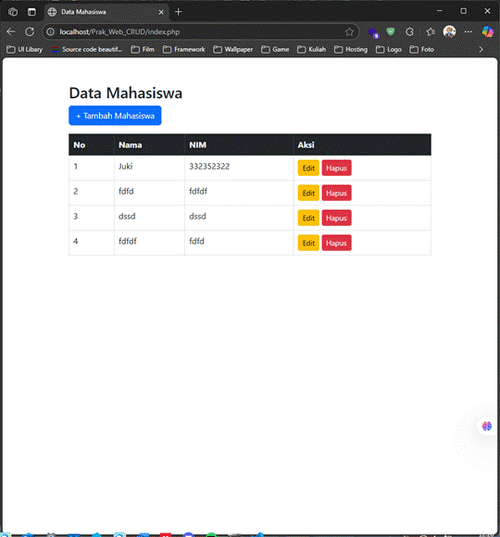500x537 pixels.
Task: Open the Source code beautif... bookmark
Action: tap(87, 50)
